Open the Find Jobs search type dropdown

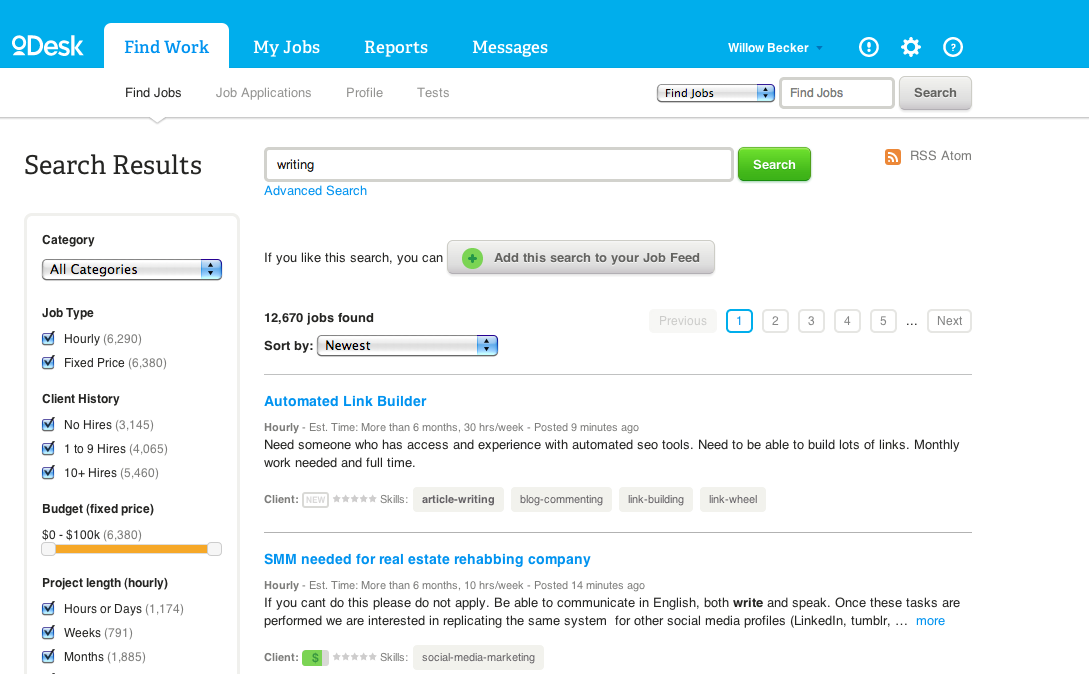click(x=716, y=93)
